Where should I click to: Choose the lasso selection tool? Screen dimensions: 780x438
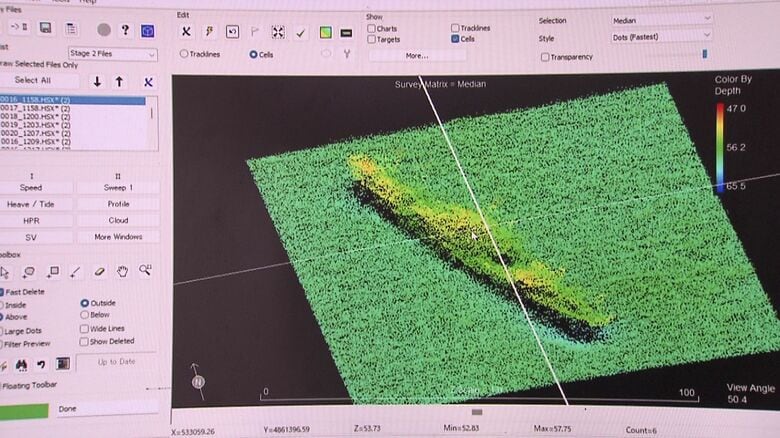30,271
